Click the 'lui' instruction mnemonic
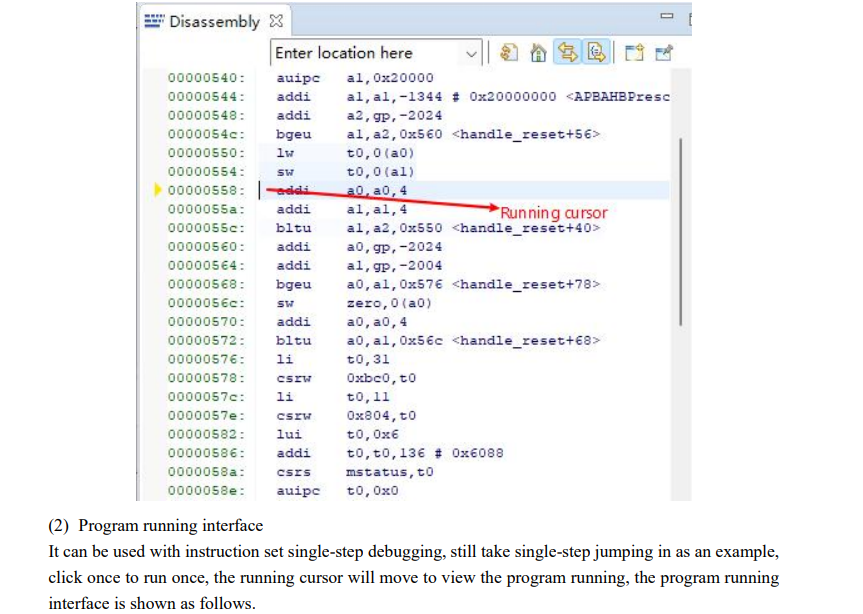Screen dimensions: 863x614 [x=289, y=434]
